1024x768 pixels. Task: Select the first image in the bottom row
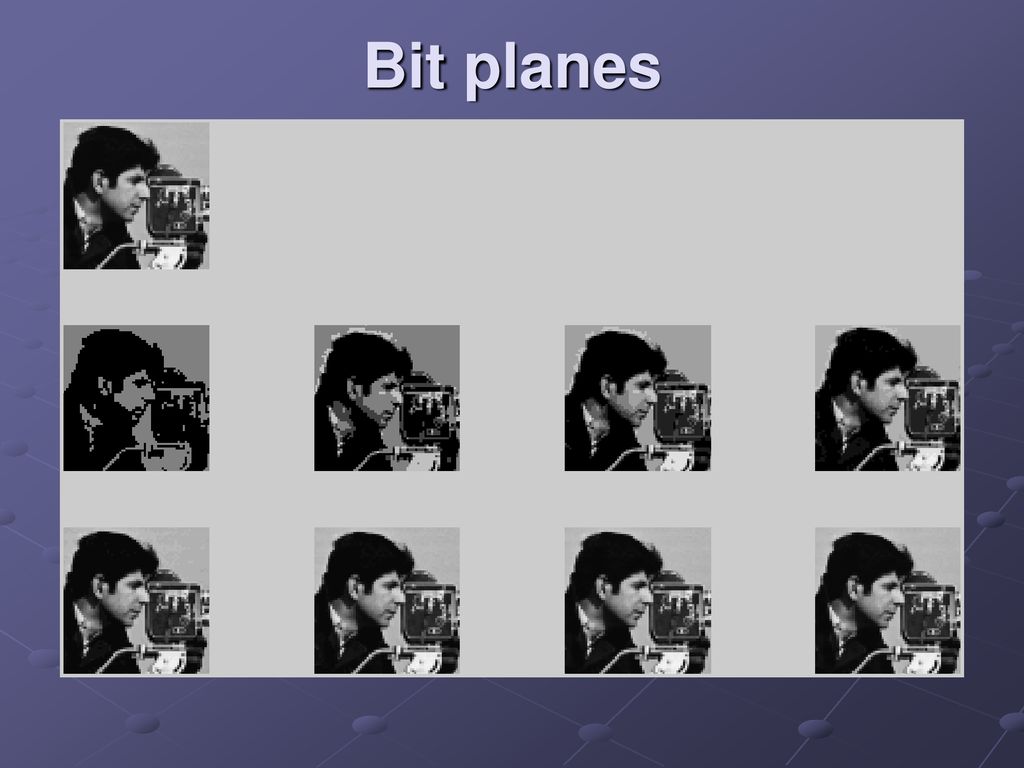click(136, 601)
